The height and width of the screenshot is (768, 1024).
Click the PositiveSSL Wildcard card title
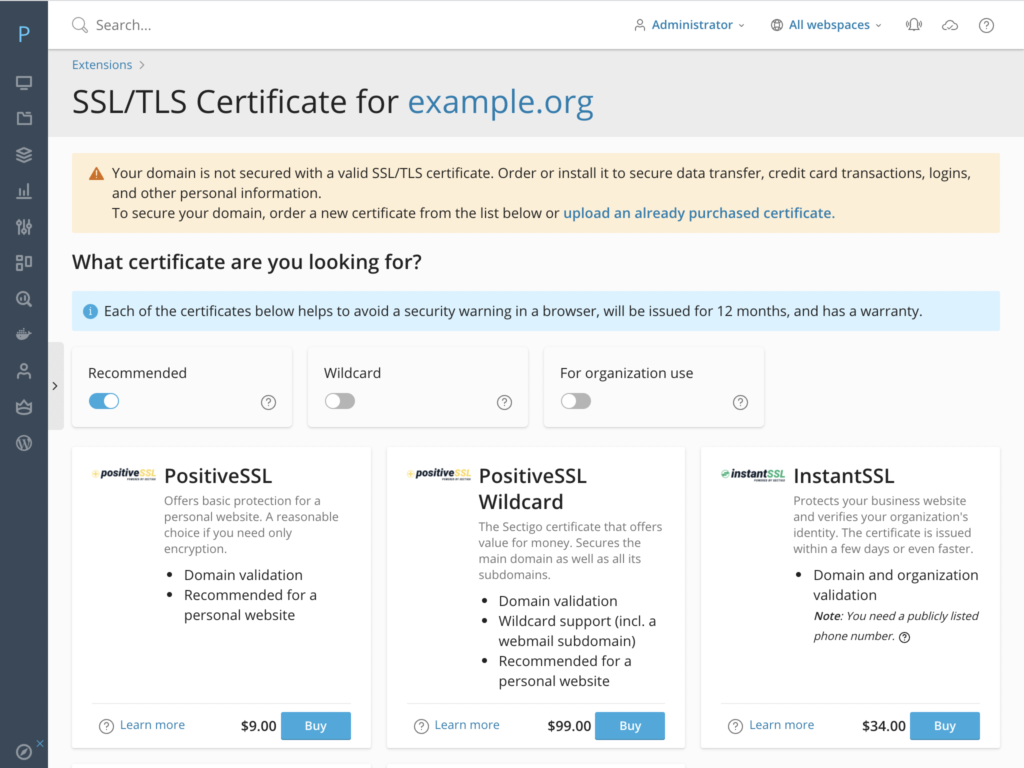click(x=532, y=488)
